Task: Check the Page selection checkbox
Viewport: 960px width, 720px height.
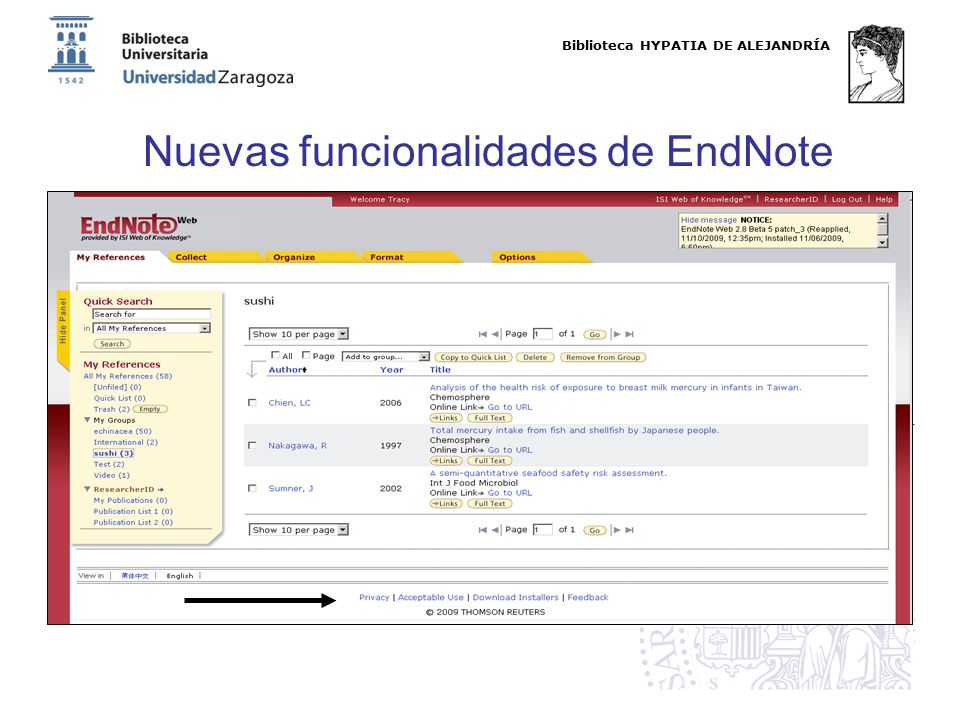Action: coord(306,355)
